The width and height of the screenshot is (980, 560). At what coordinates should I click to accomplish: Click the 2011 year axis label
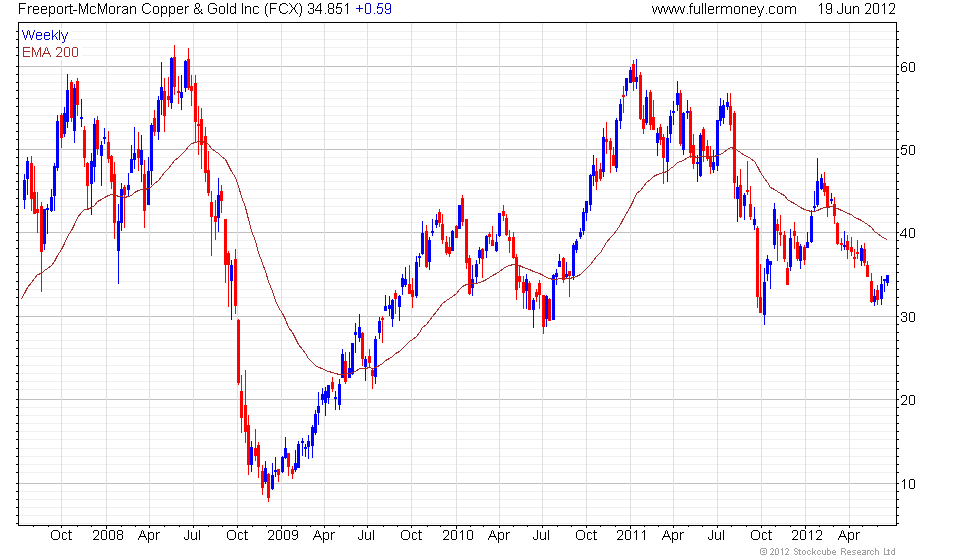(631, 536)
